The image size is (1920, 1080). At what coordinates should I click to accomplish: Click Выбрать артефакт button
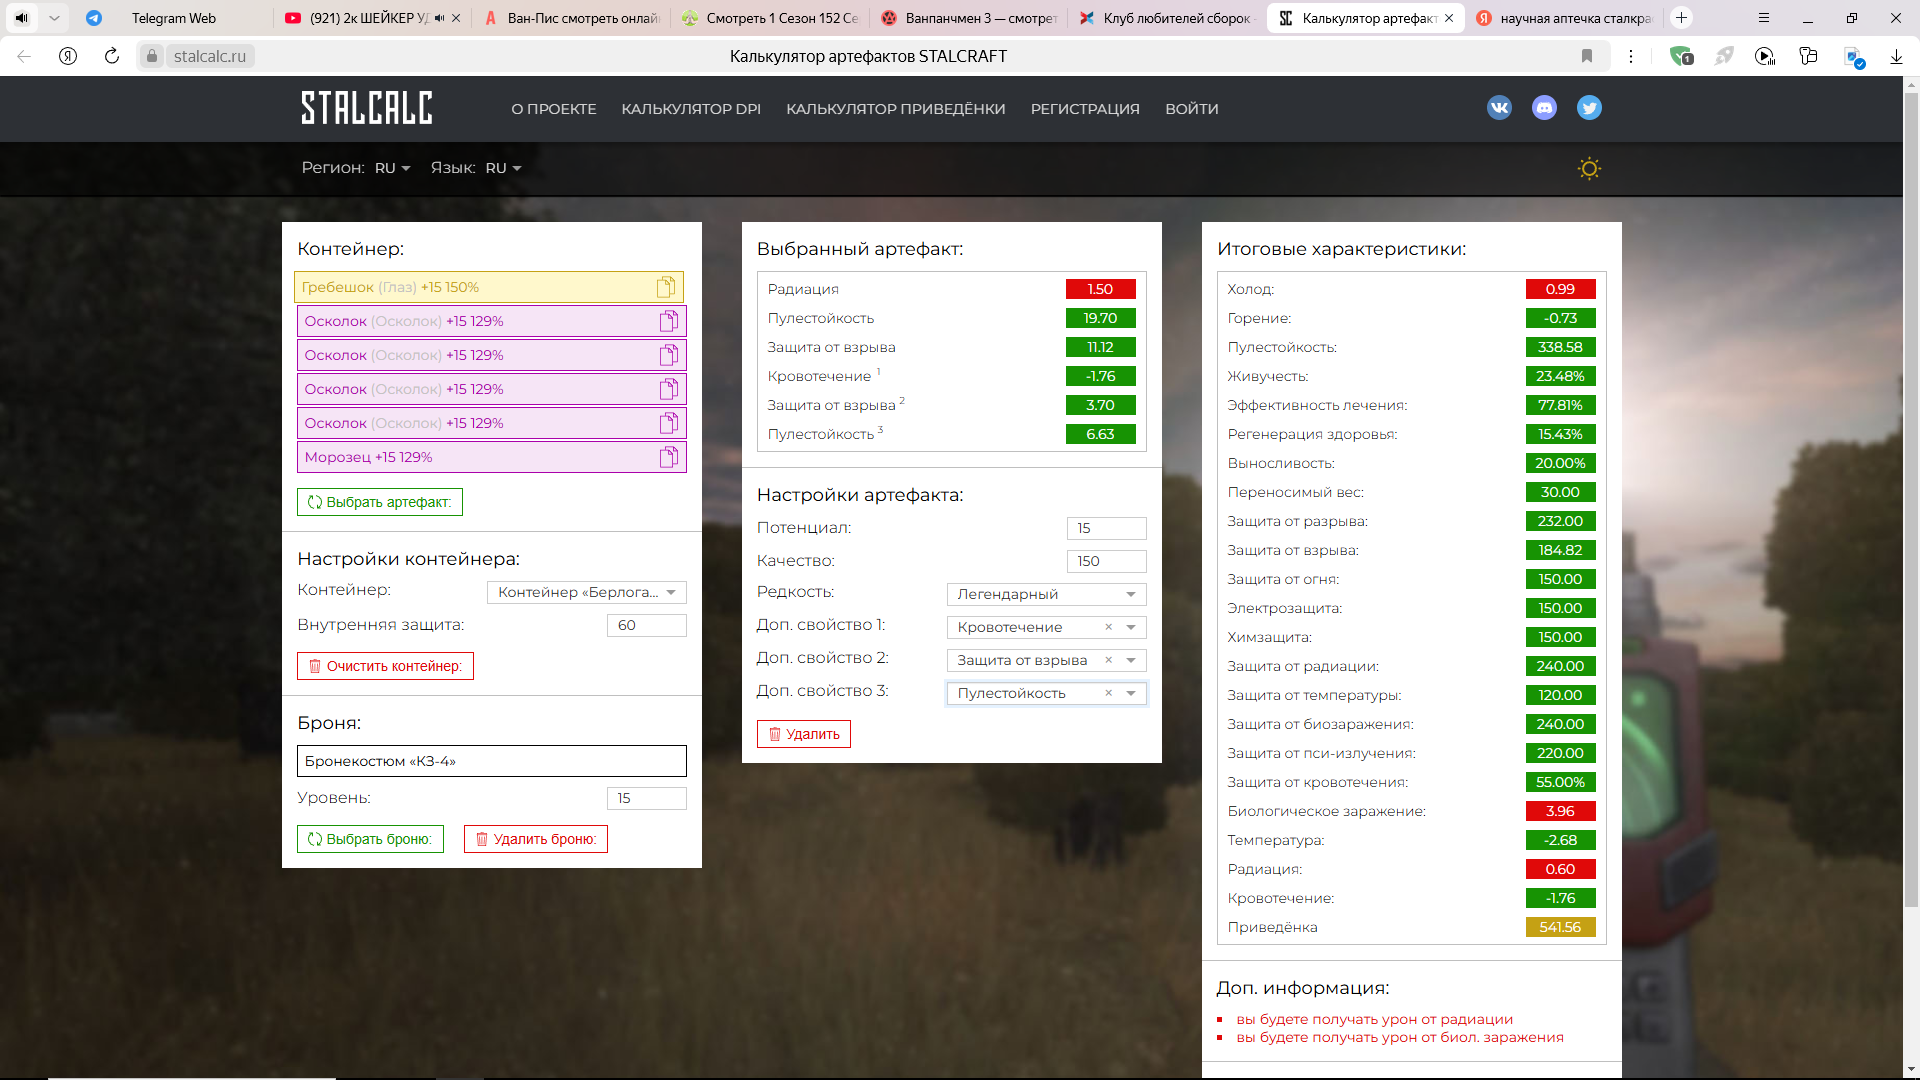380,502
